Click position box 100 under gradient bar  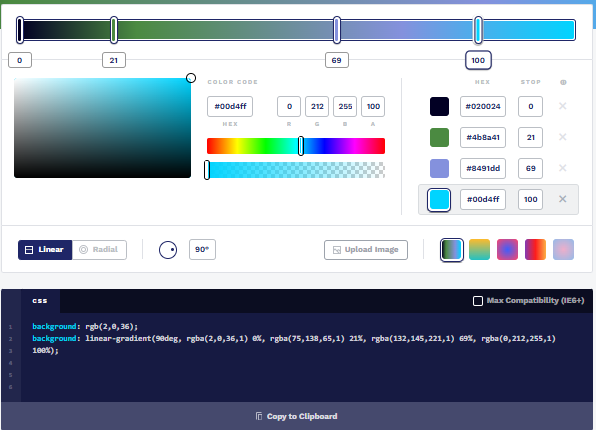coord(478,60)
